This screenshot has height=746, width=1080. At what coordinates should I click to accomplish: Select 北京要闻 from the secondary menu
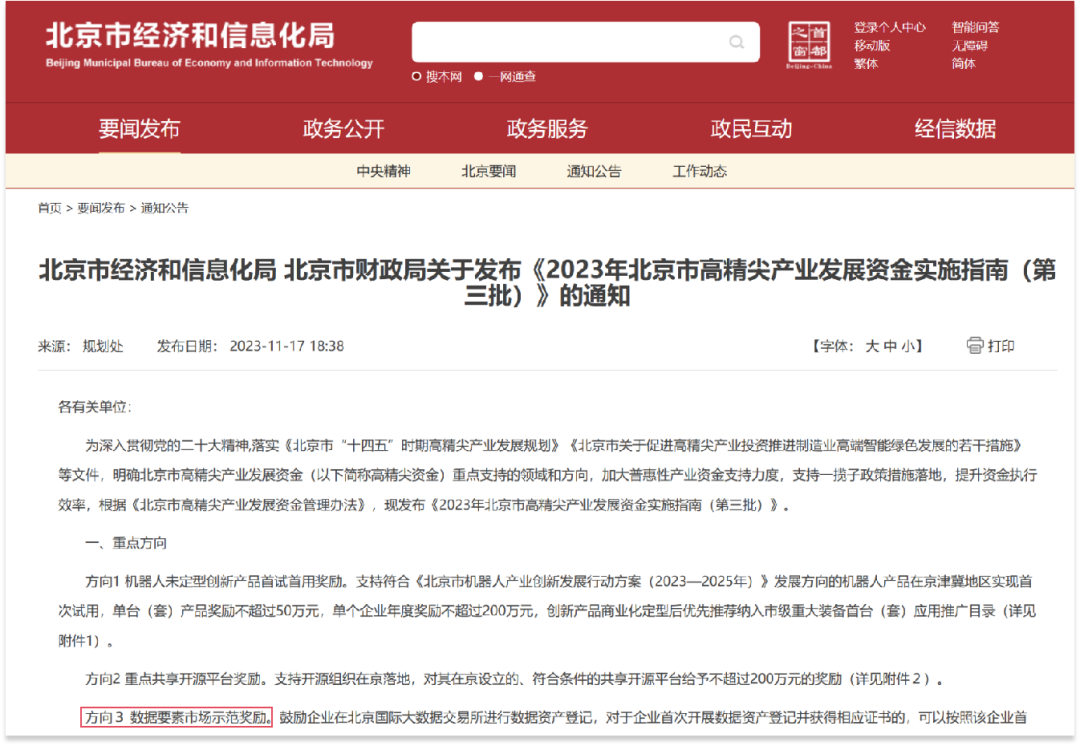pyautogui.click(x=488, y=171)
